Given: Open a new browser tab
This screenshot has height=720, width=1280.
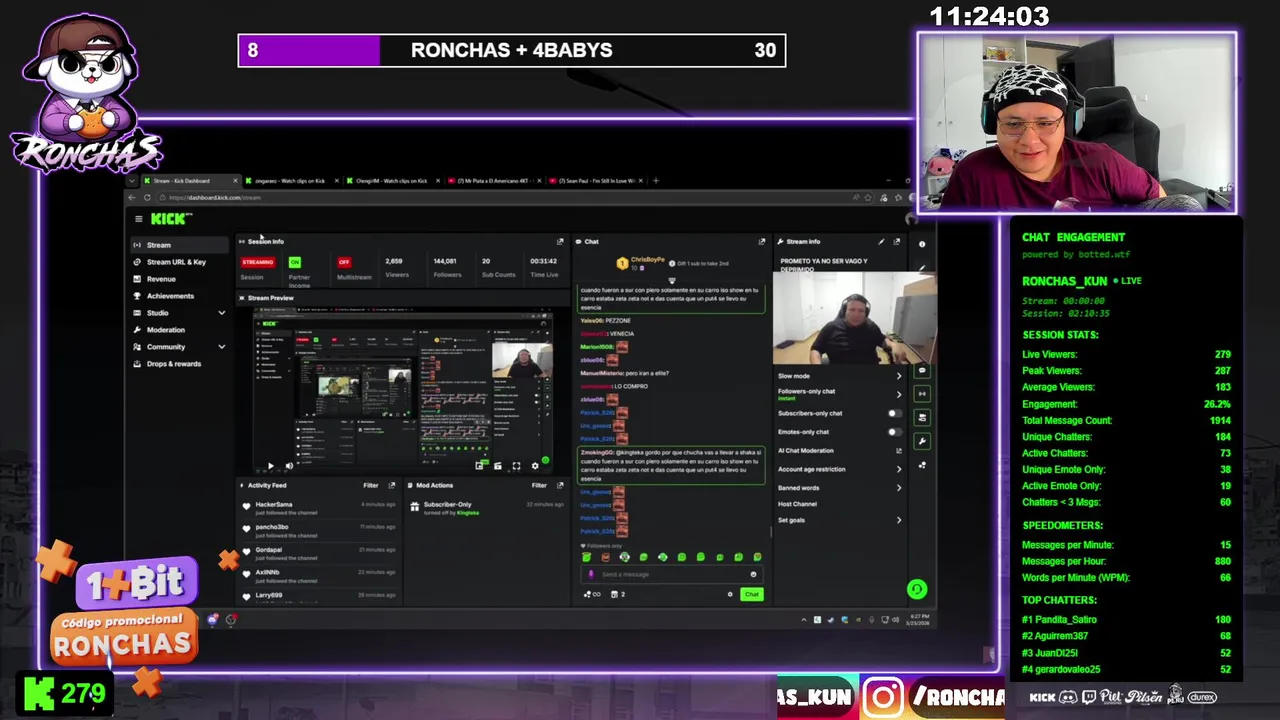Looking at the screenshot, I should click(x=656, y=181).
